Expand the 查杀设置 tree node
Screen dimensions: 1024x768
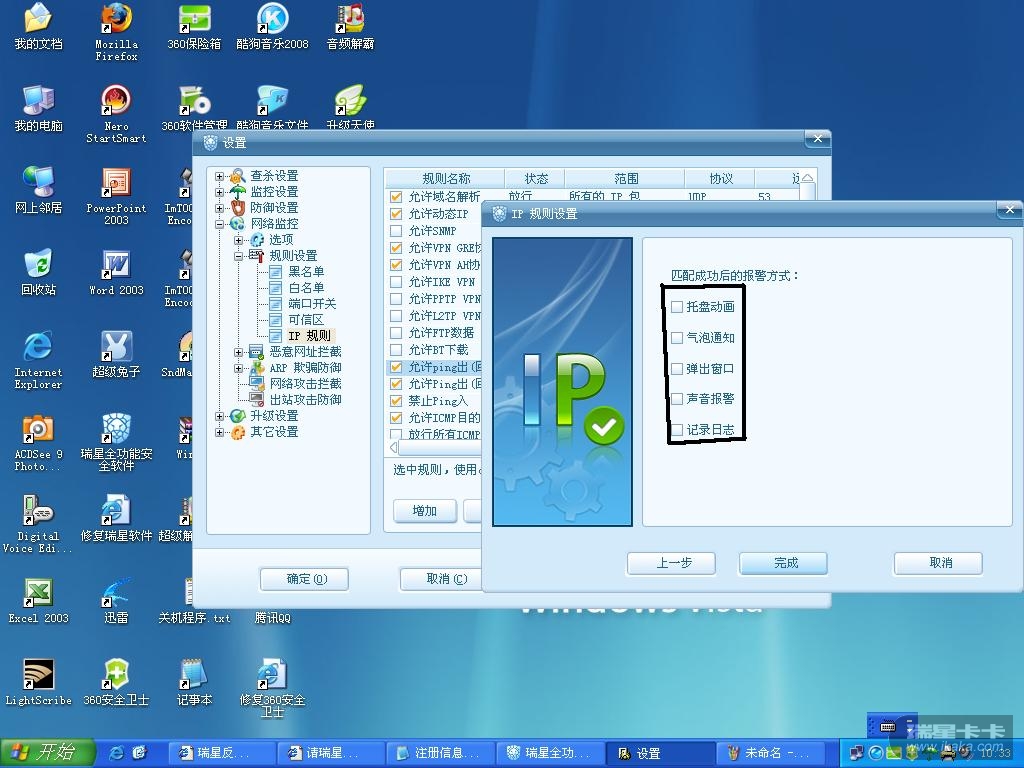point(220,176)
